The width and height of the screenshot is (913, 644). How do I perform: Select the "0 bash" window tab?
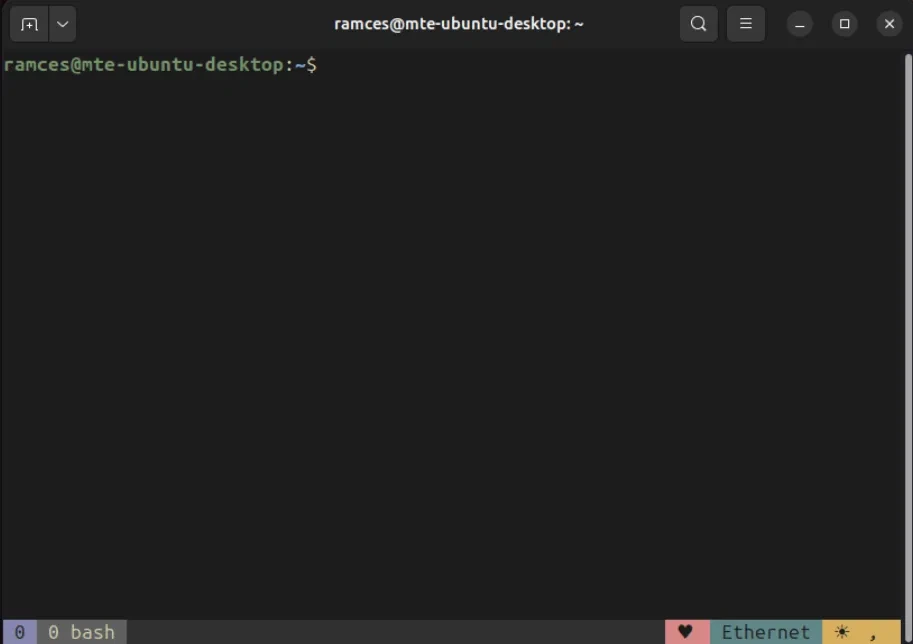(x=82, y=632)
